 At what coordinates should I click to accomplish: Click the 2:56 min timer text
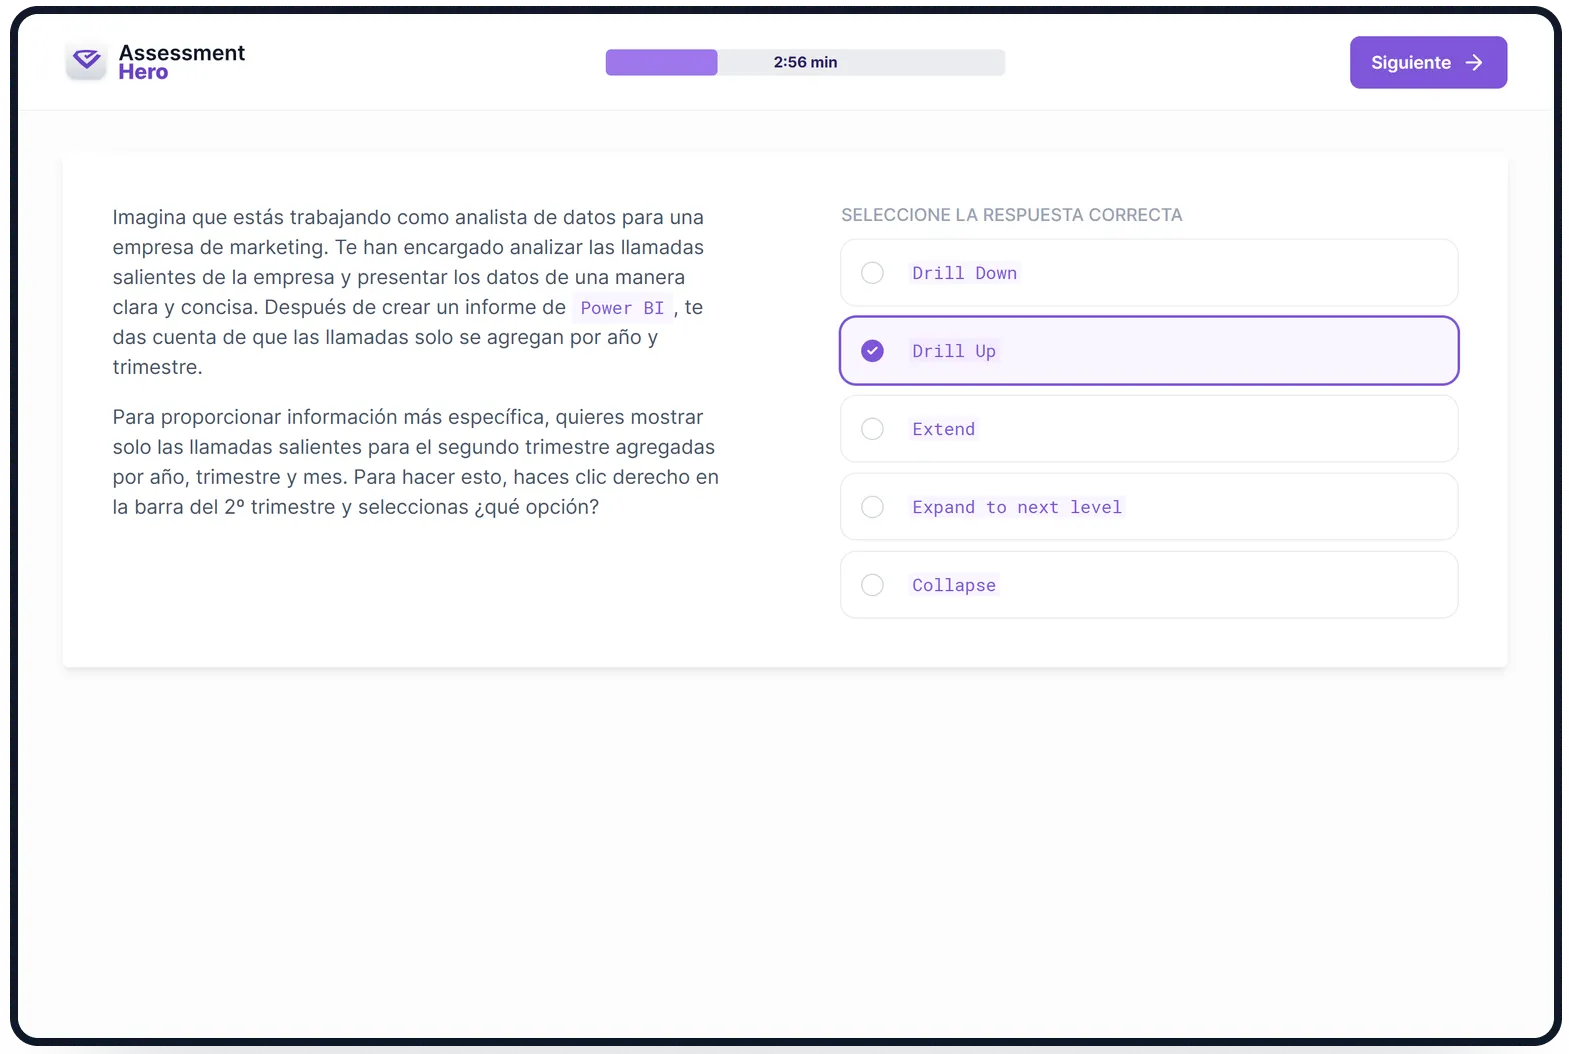coord(805,62)
